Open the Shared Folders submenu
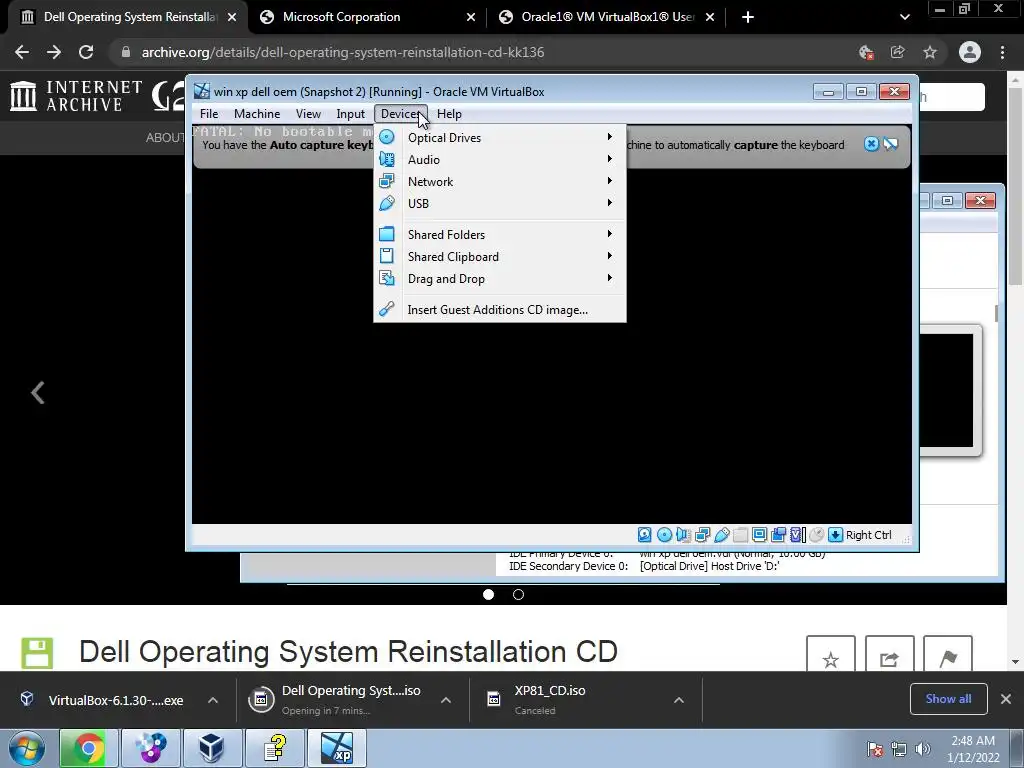This screenshot has height=768, width=1024. pos(500,234)
